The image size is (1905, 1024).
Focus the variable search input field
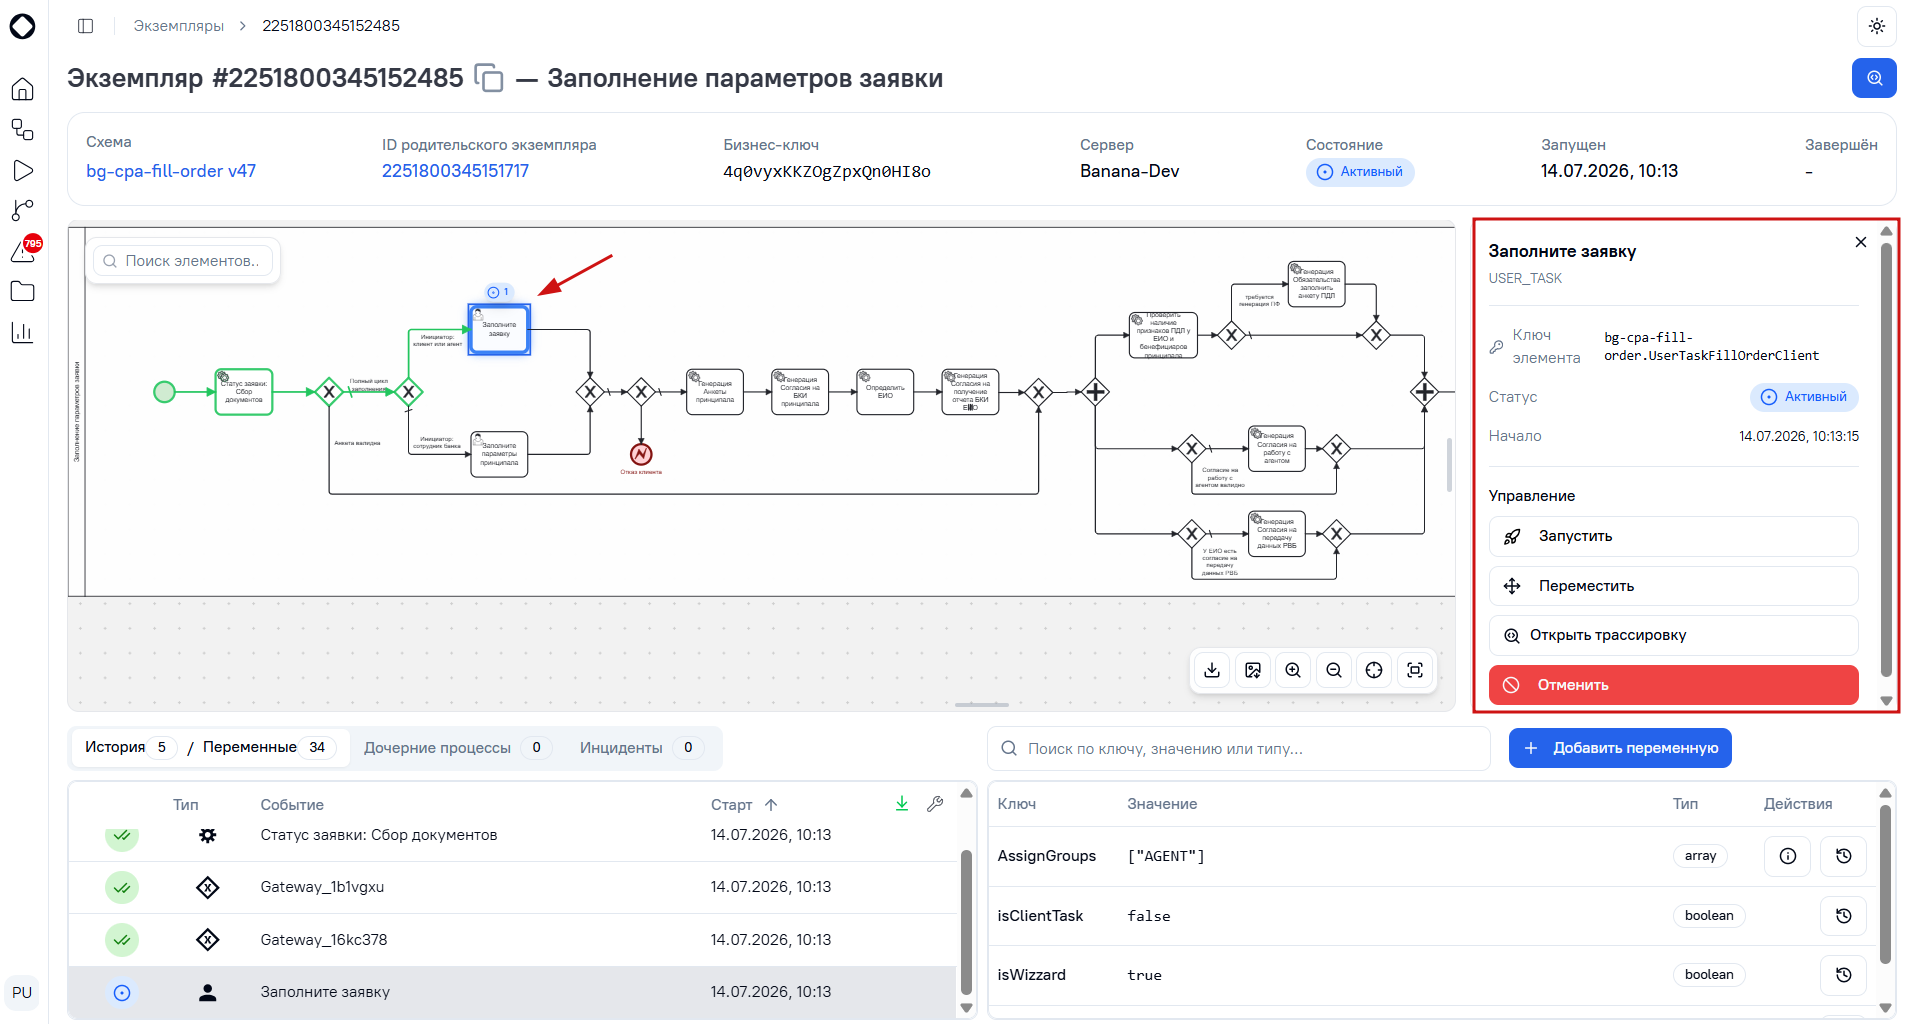click(x=1238, y=748)
